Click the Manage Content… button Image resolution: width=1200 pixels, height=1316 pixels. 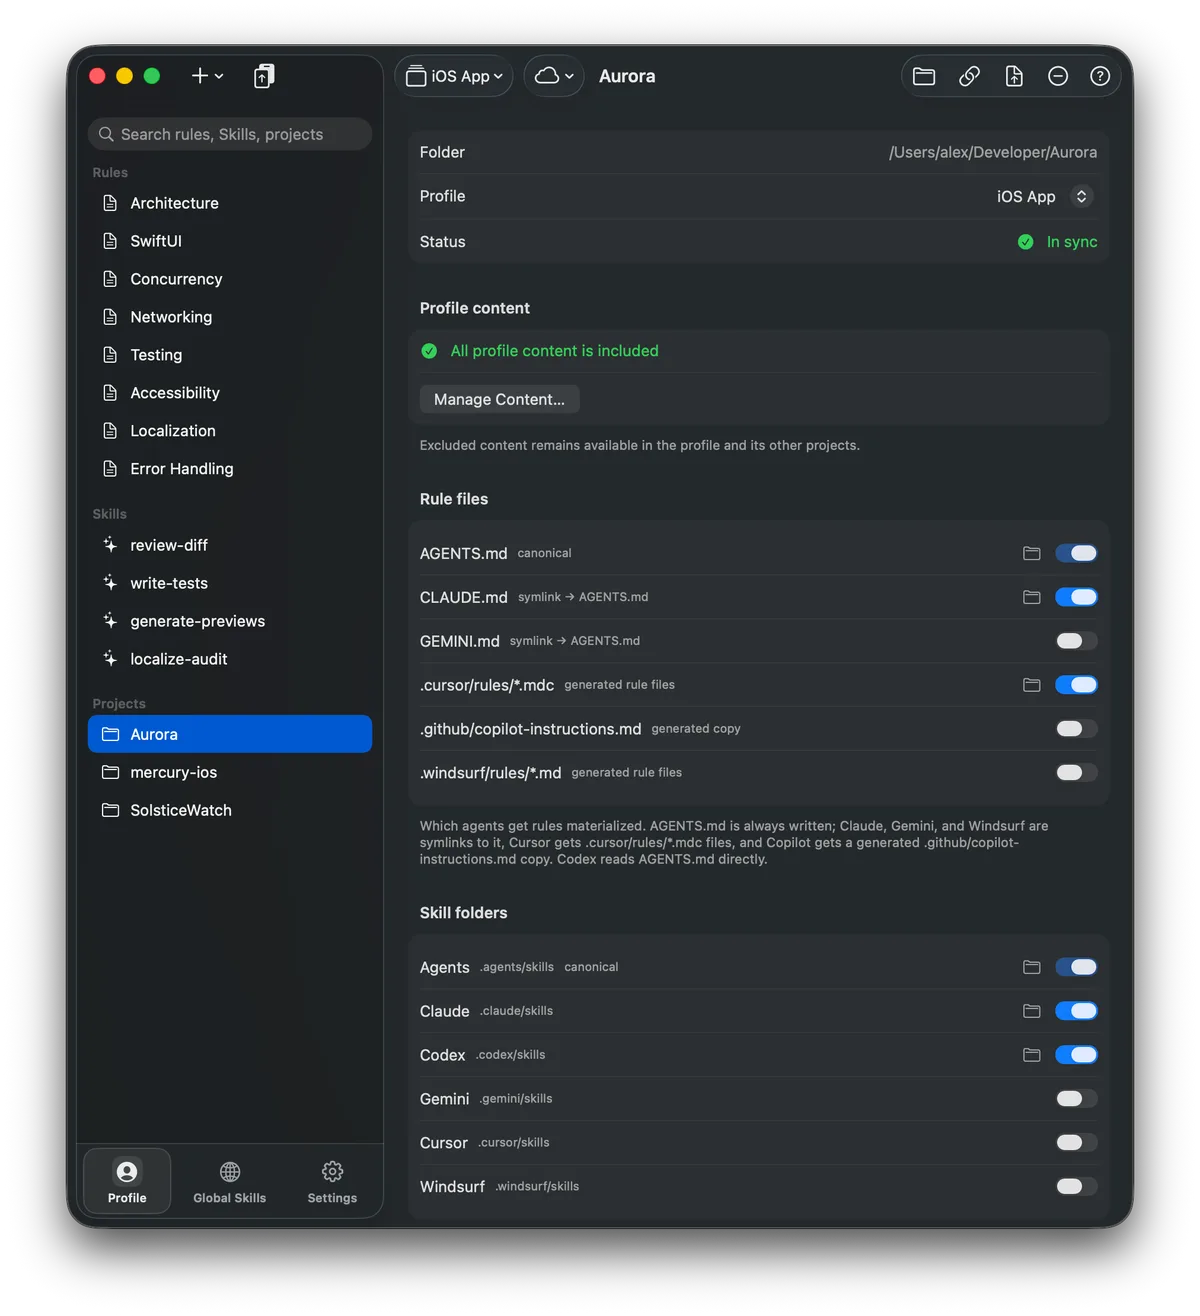(499, 399)
